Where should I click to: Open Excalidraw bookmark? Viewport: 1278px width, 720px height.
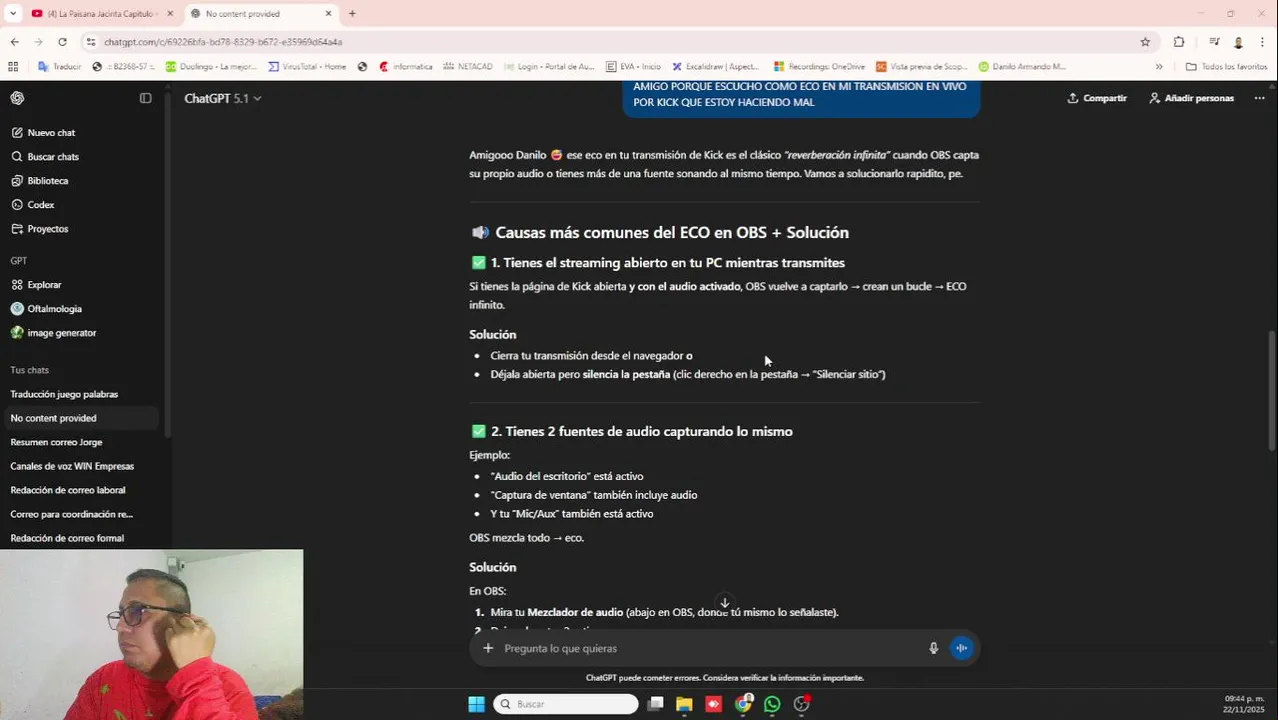tap(716, 66)
